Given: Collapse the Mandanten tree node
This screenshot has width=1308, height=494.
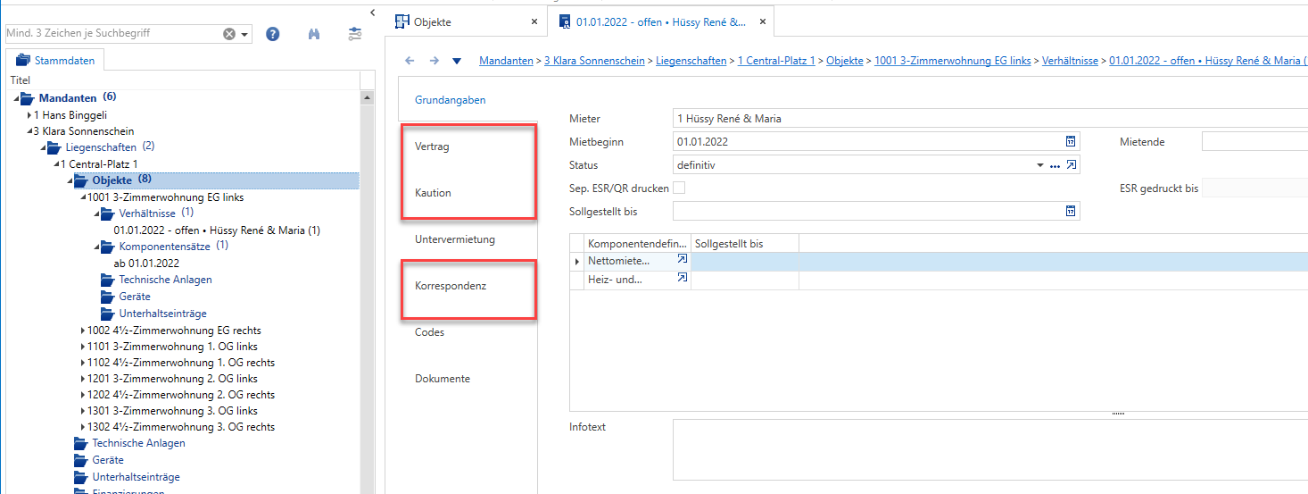Looking at the screenshot, I should 17,98.
